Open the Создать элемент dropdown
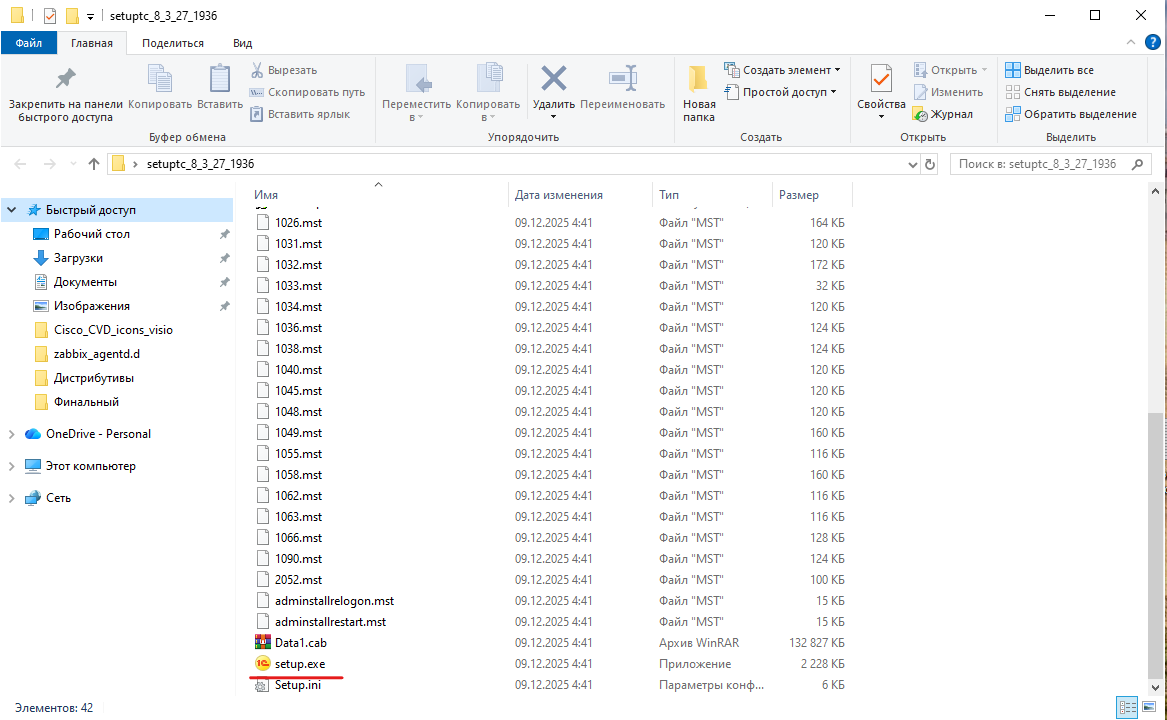Viewport: 1167px width, 720px height. tap(782, 70)
